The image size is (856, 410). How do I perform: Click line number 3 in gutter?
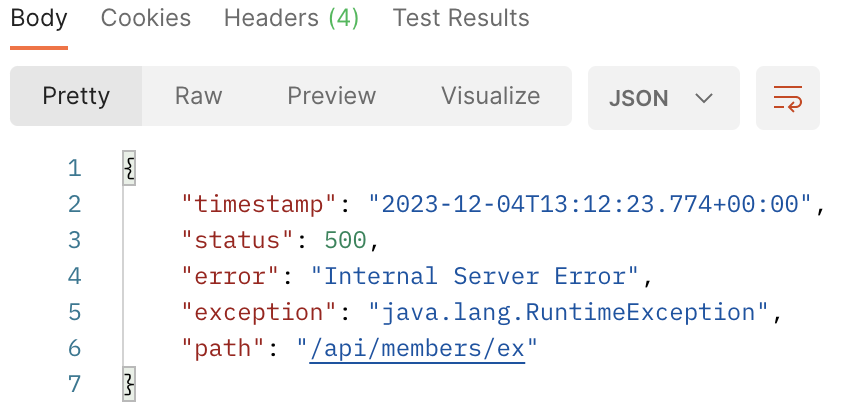click(75, 240)
